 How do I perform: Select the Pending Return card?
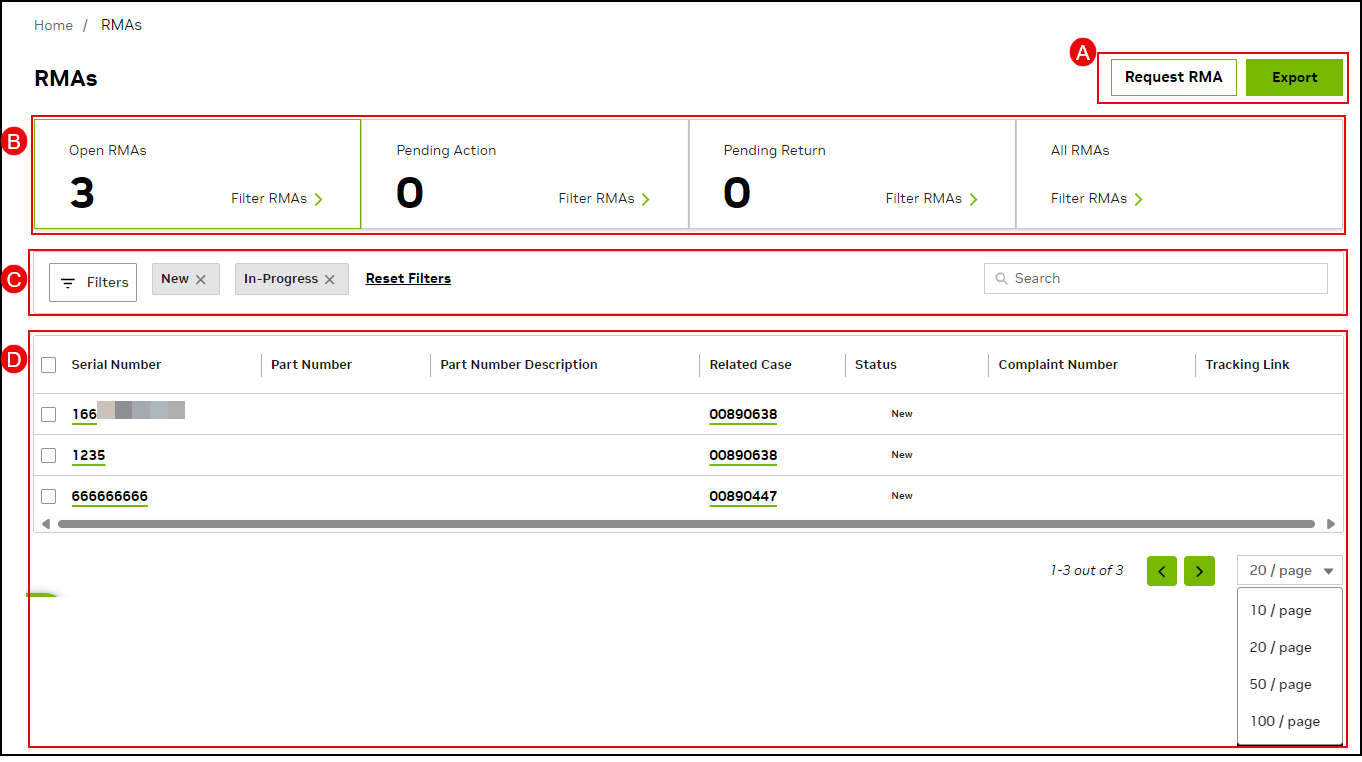[852, 174]
